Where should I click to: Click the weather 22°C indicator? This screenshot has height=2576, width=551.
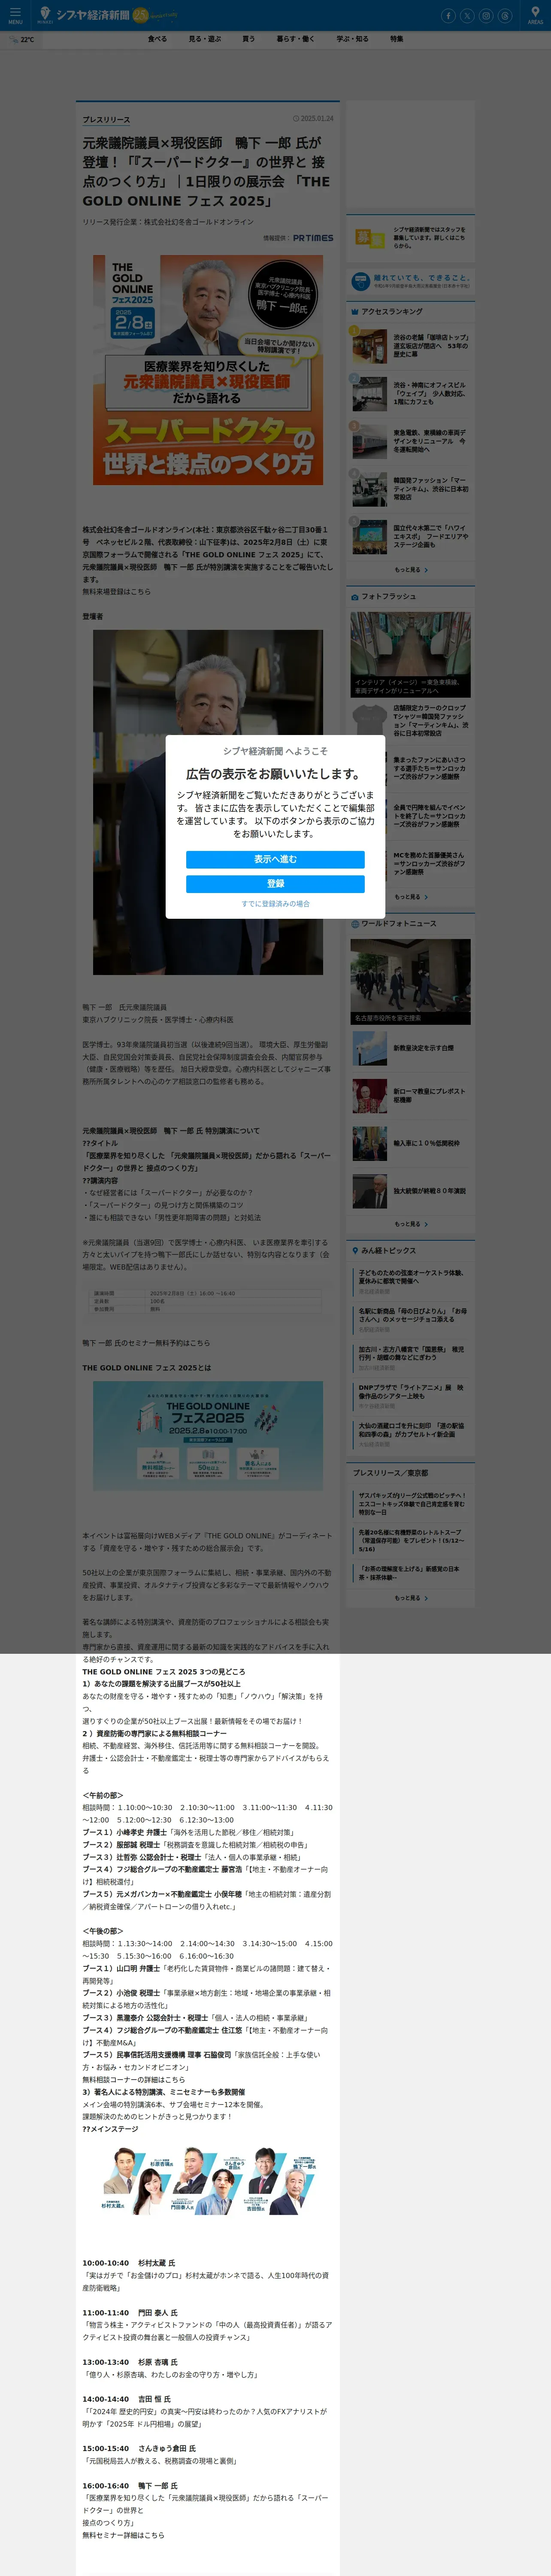tap(22, 39)
